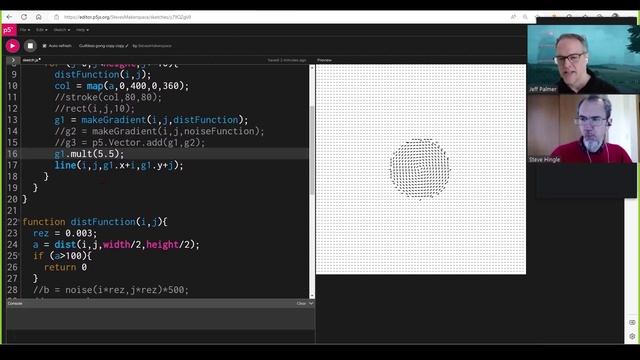This screenshot has height=360, width=640.
Task: Click the '//b = noise(i*rez,j*rez)*500;' line
Action: click(x=111, y=290)
